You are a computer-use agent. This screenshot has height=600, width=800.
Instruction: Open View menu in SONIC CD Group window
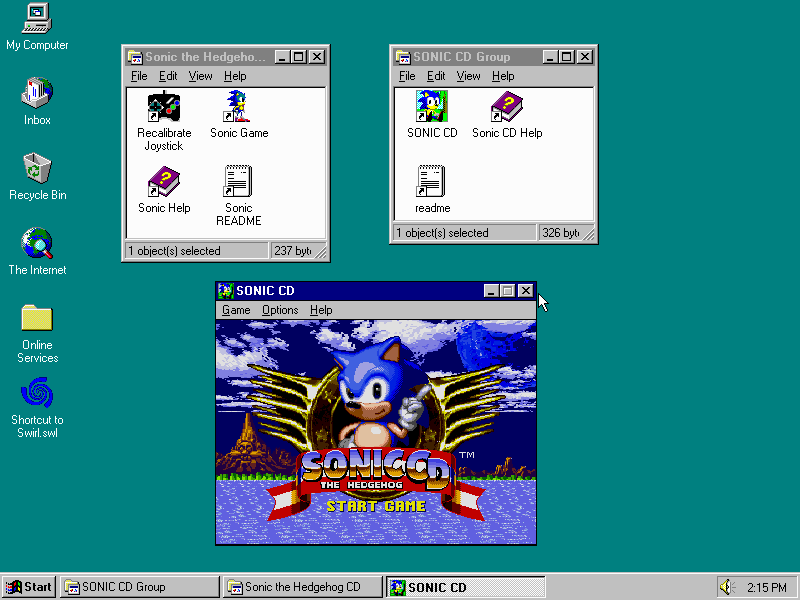point(468,76)
